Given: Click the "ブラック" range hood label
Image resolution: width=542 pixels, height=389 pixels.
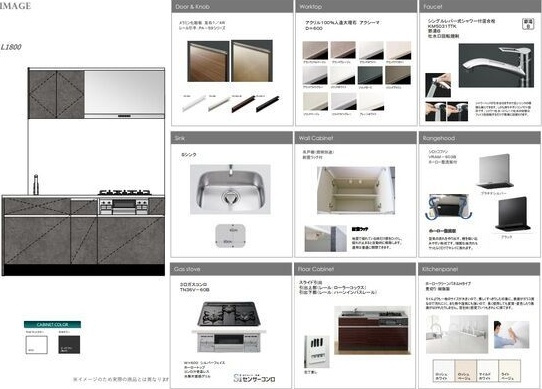Looking at the screenshot, I should pos(507,237).
